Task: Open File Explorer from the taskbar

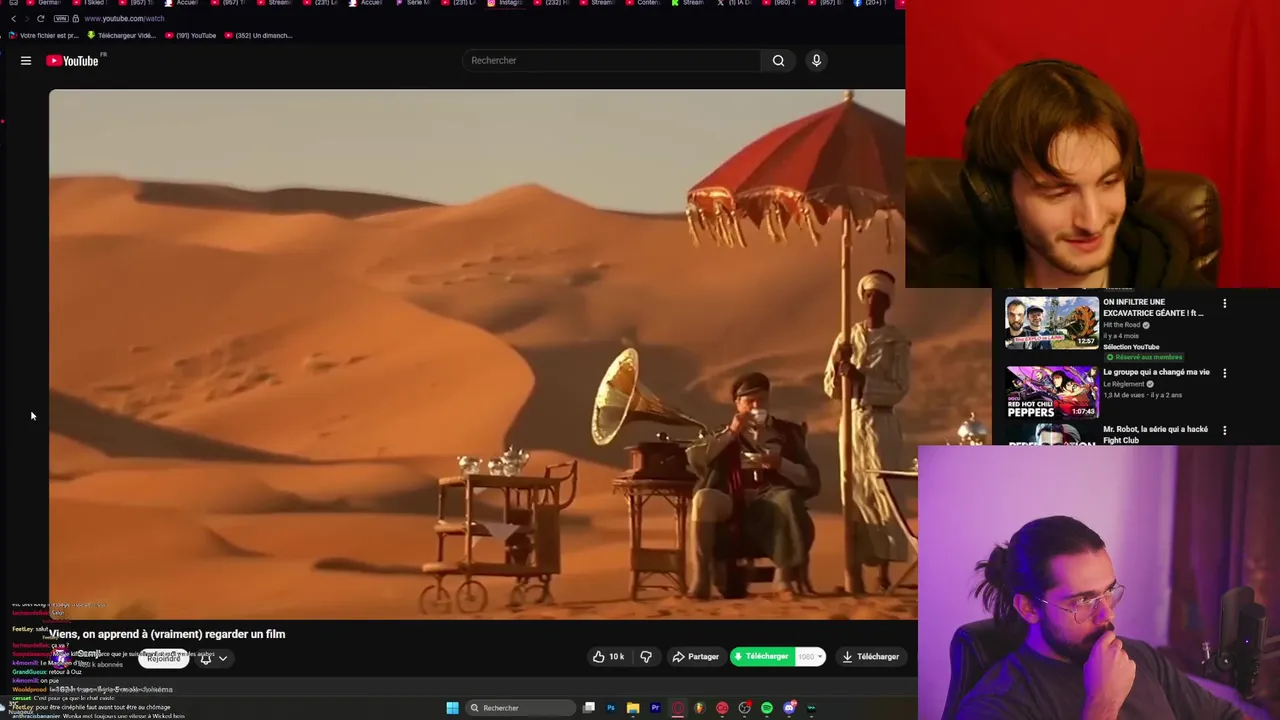Action: pos(633,708)
